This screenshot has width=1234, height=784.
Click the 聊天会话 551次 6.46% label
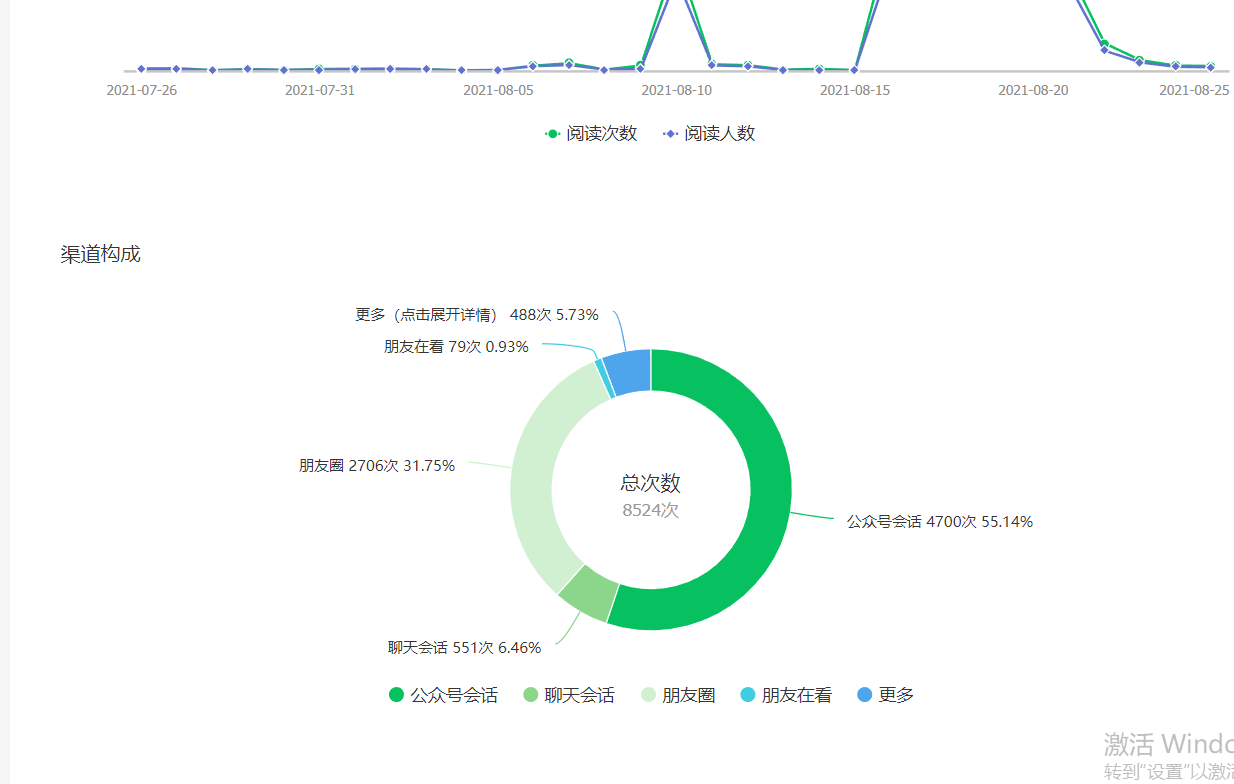[x=464, y=648]
